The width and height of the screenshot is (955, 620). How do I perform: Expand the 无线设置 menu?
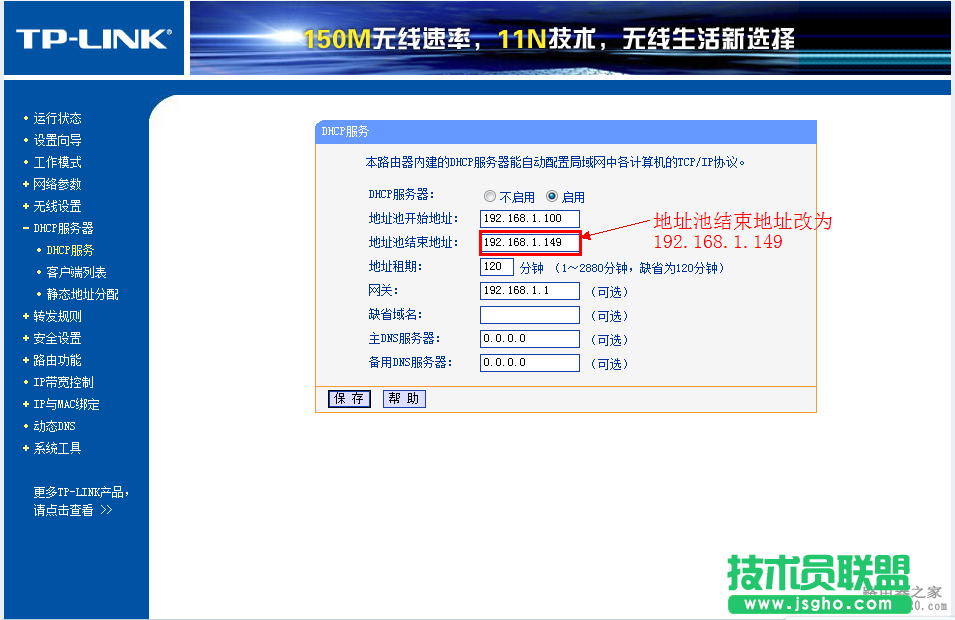click(57, 206)
